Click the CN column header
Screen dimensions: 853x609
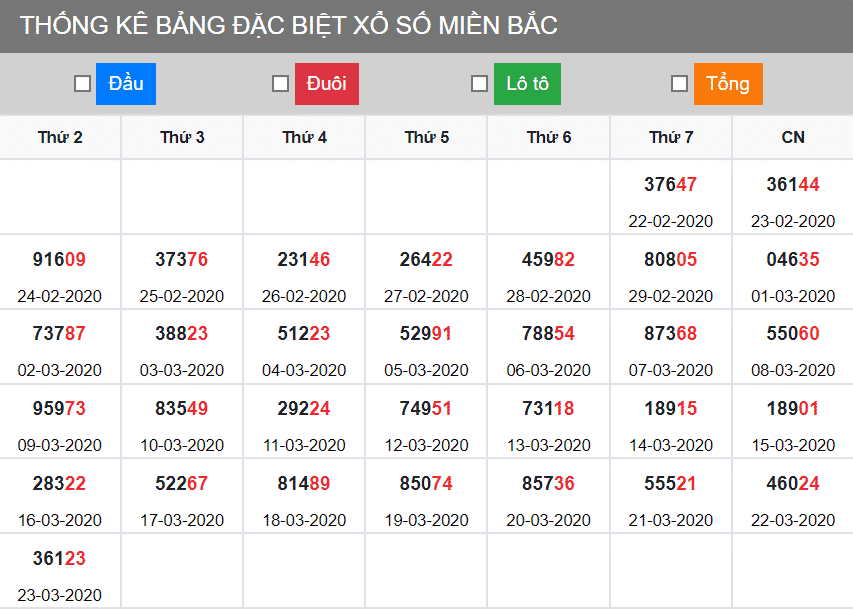(793, 137)
